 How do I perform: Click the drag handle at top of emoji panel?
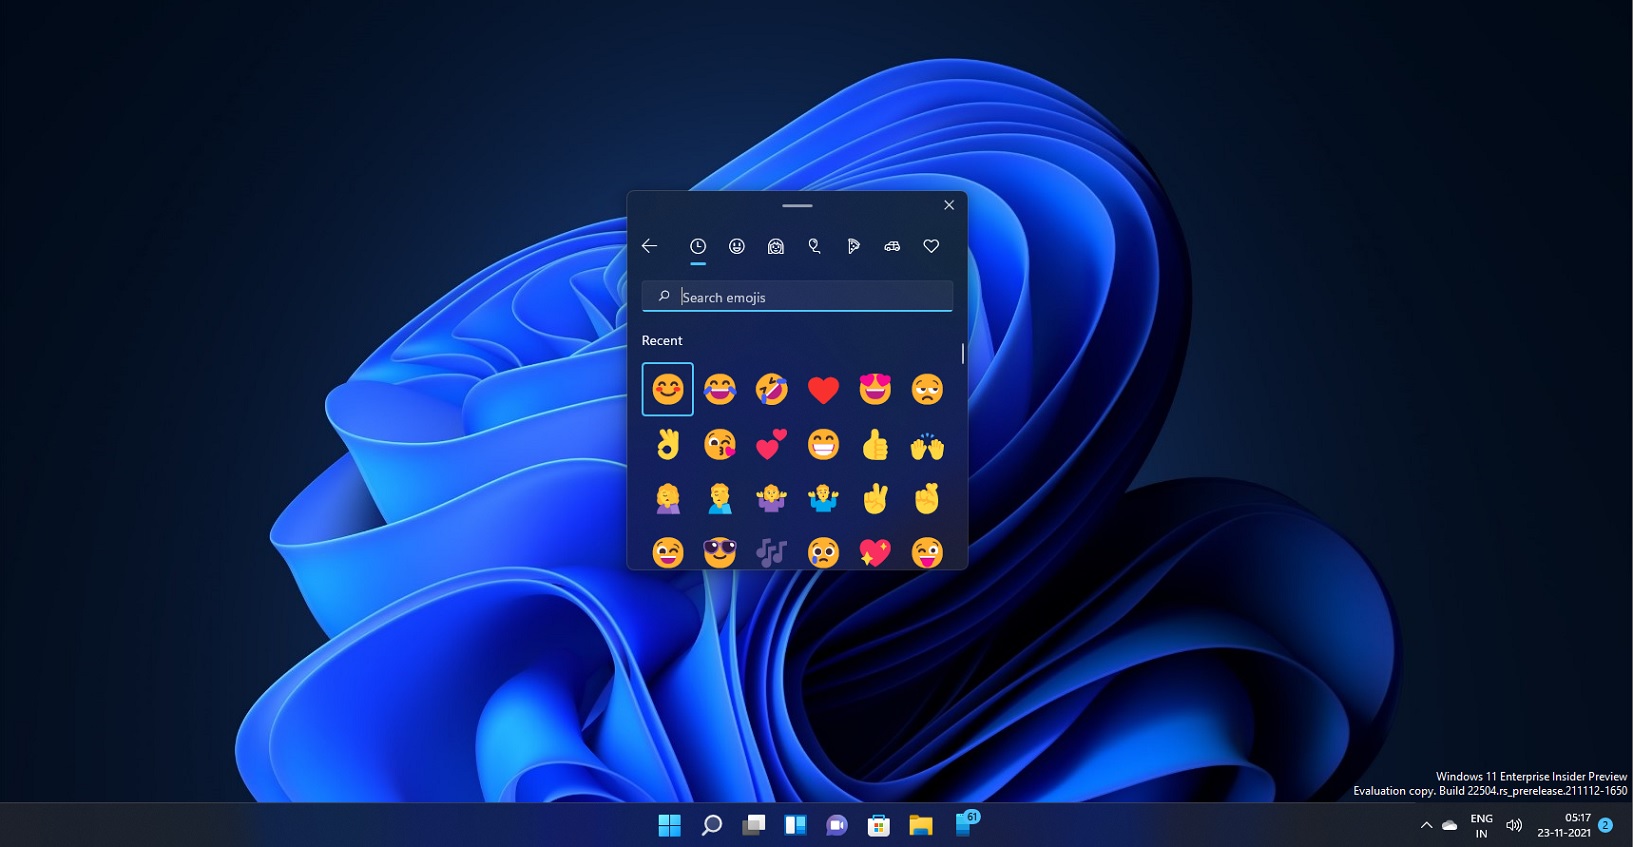click(x=797, y=205)
